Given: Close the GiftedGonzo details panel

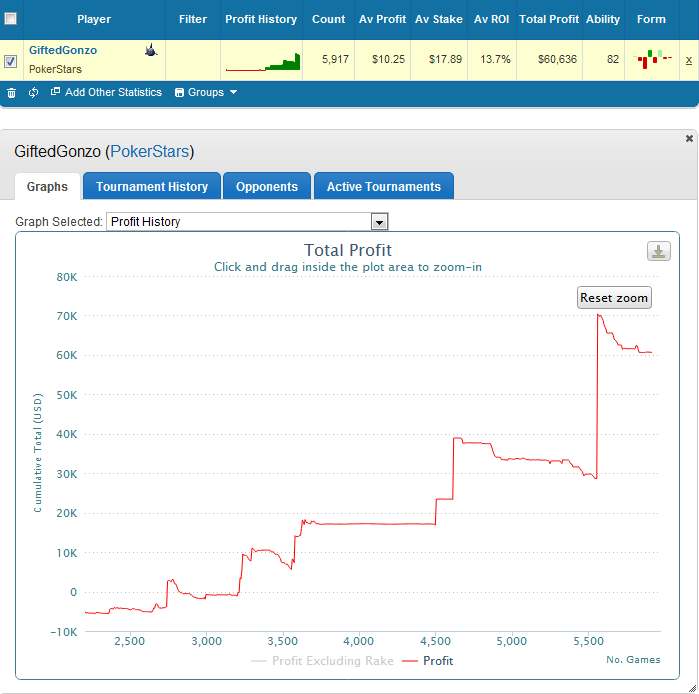Looking at the screenshot, I should 689,139.
